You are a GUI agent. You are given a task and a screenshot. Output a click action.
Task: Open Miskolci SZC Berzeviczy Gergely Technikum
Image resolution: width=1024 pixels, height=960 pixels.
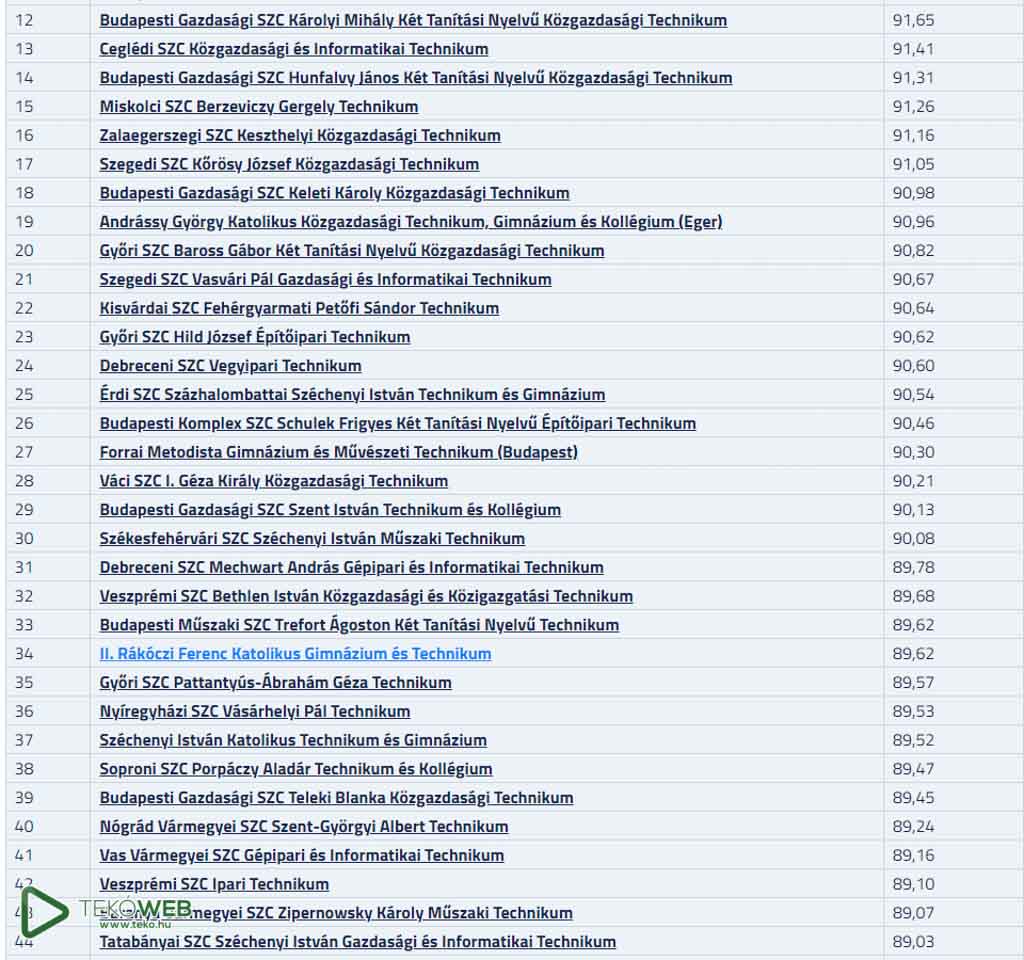click(x=259, y=106)
